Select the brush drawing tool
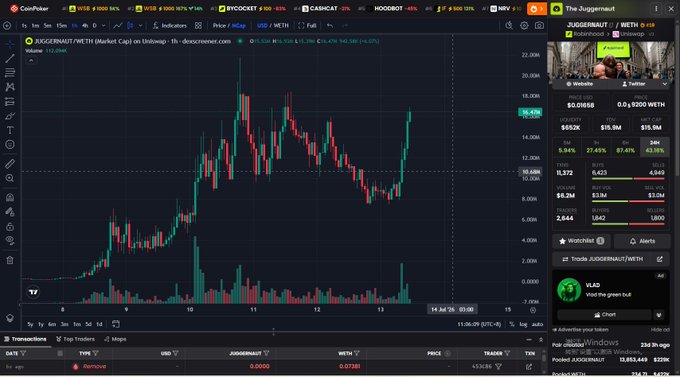 [10, 116]
